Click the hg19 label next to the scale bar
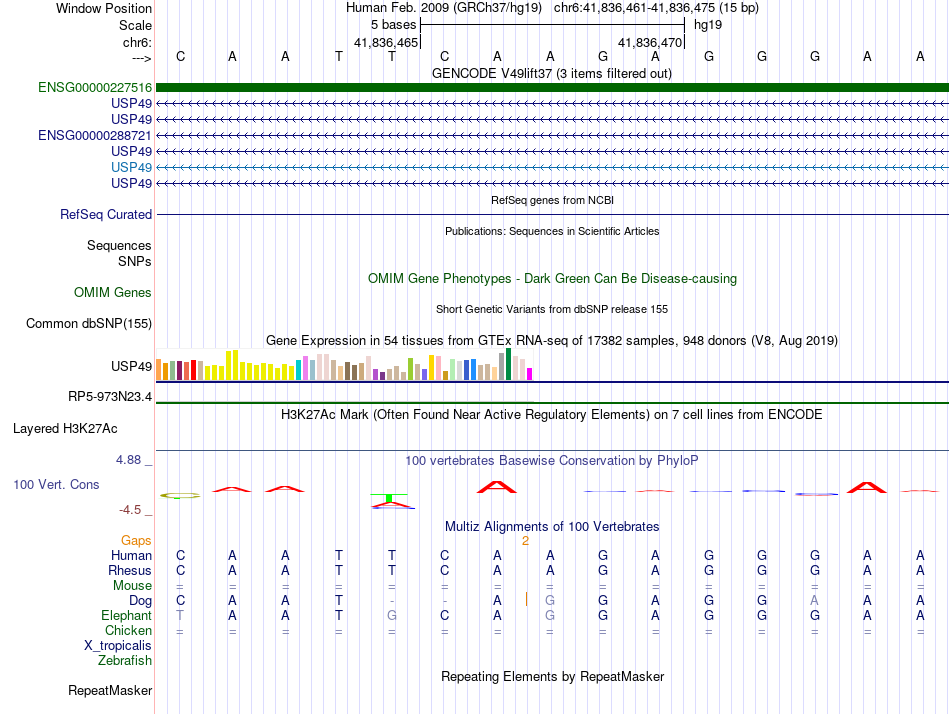950x714 pixels. (708, 25)
